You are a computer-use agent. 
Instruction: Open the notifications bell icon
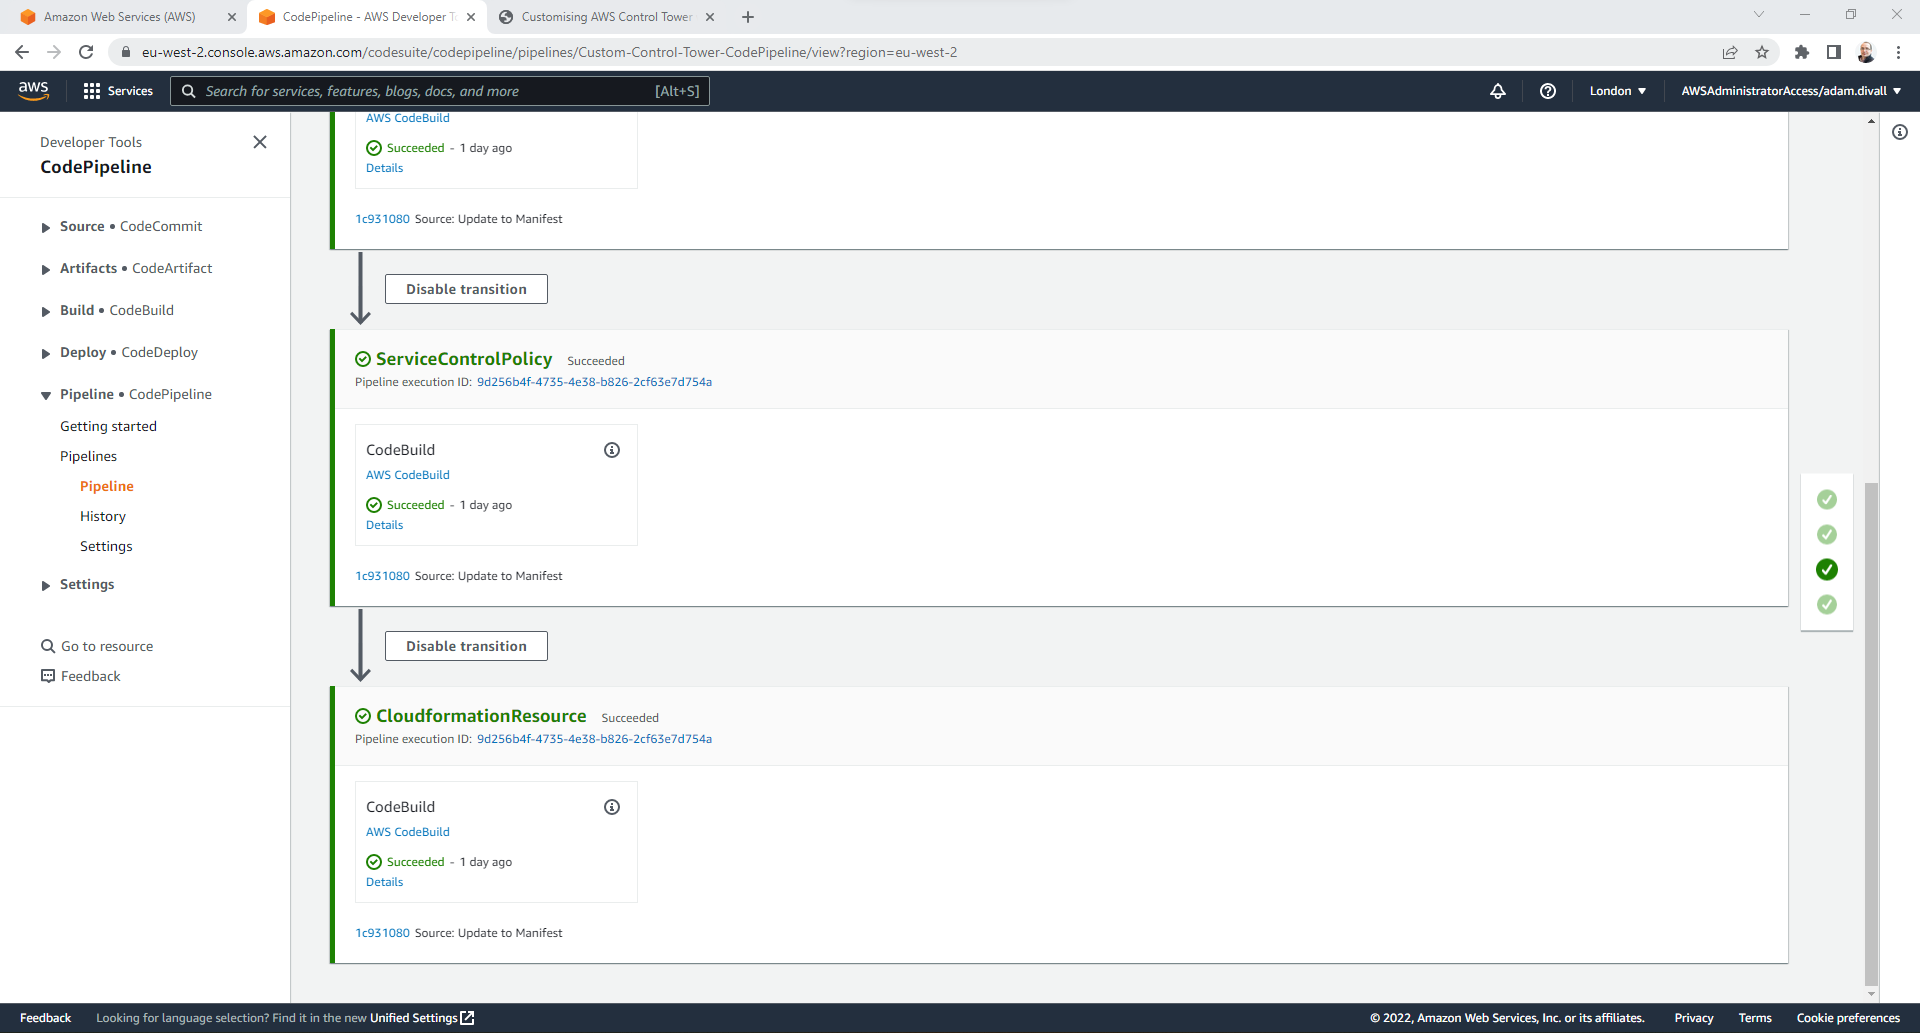point(1498,91)
